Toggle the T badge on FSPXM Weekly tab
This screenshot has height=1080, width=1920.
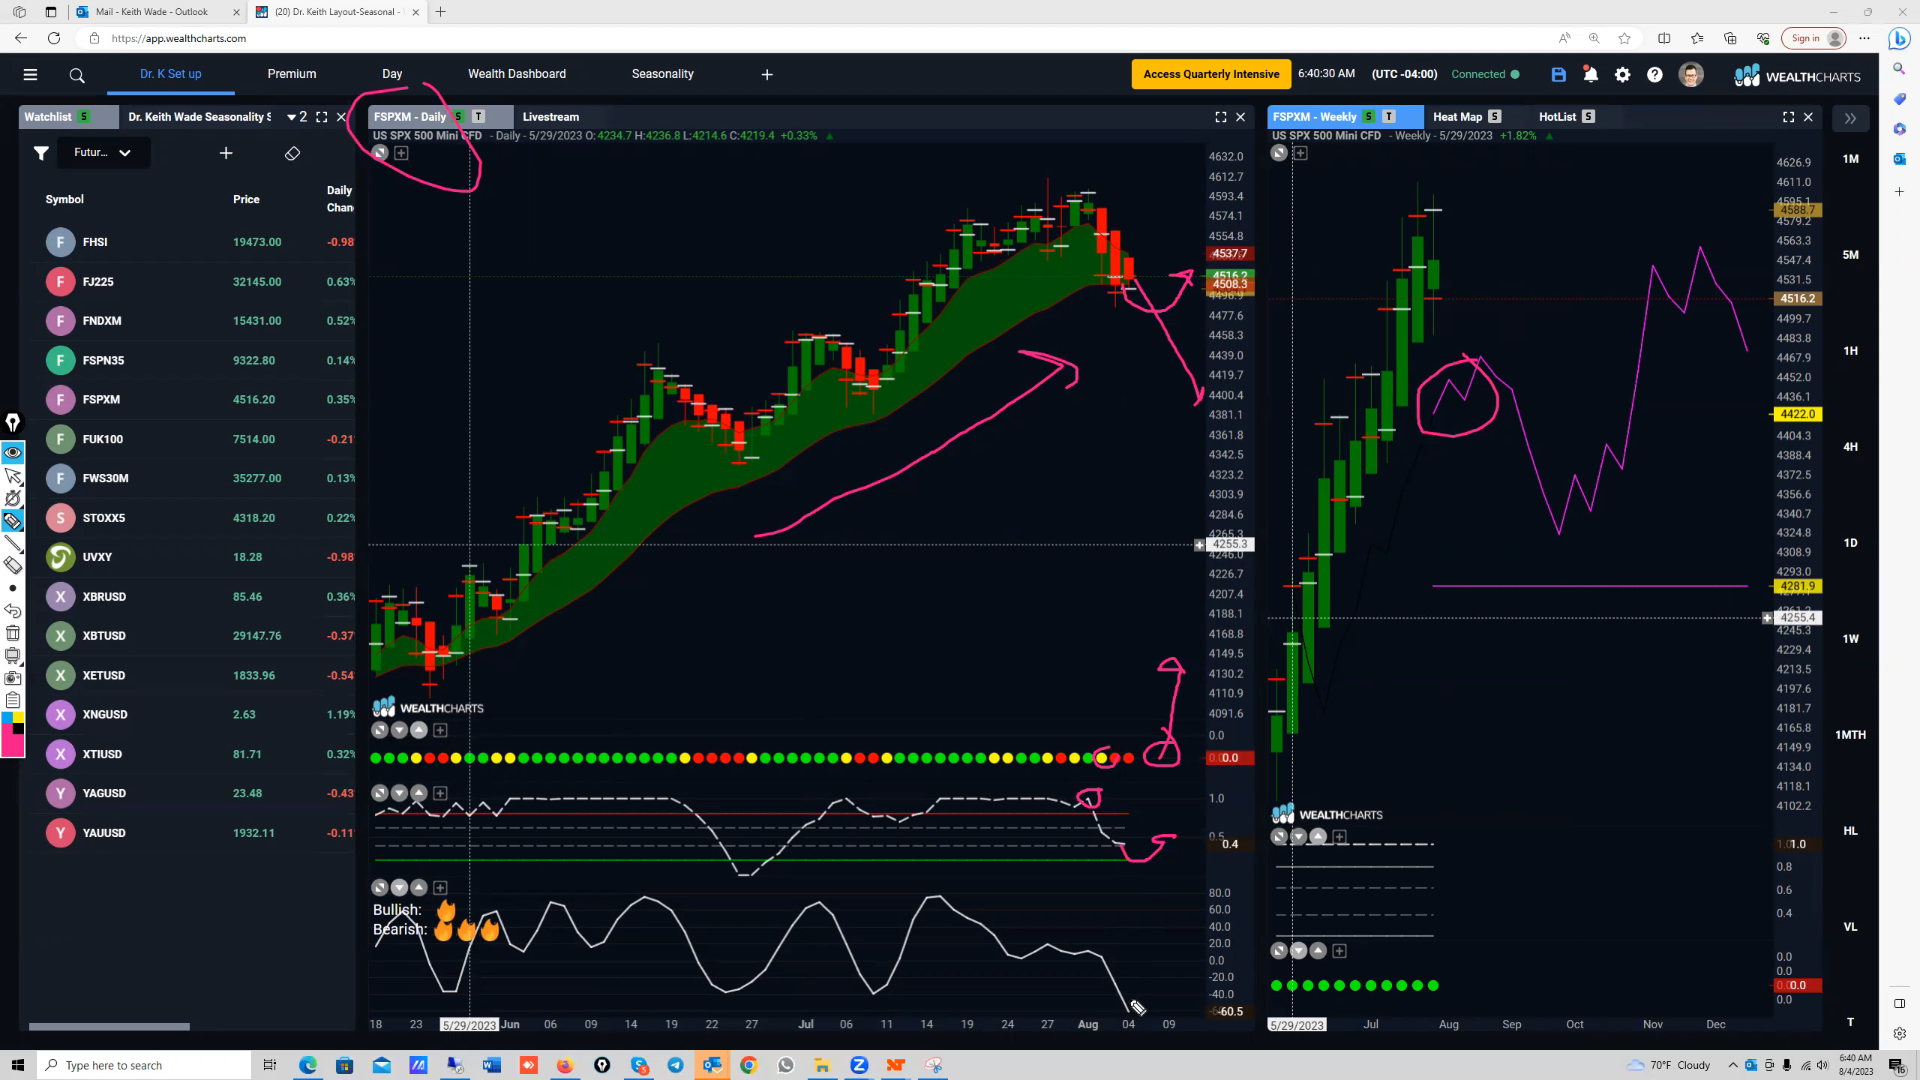[1388, 117]
